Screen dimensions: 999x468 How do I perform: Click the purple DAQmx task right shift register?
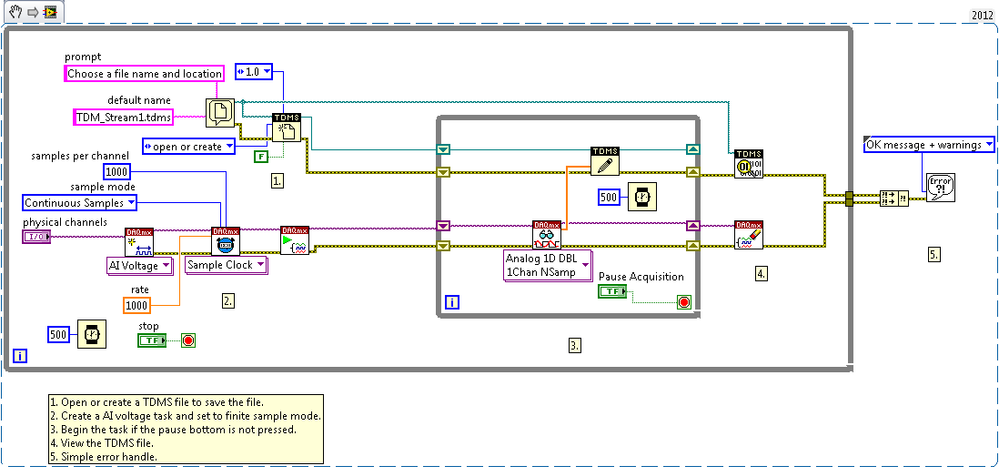coord(693,225)
